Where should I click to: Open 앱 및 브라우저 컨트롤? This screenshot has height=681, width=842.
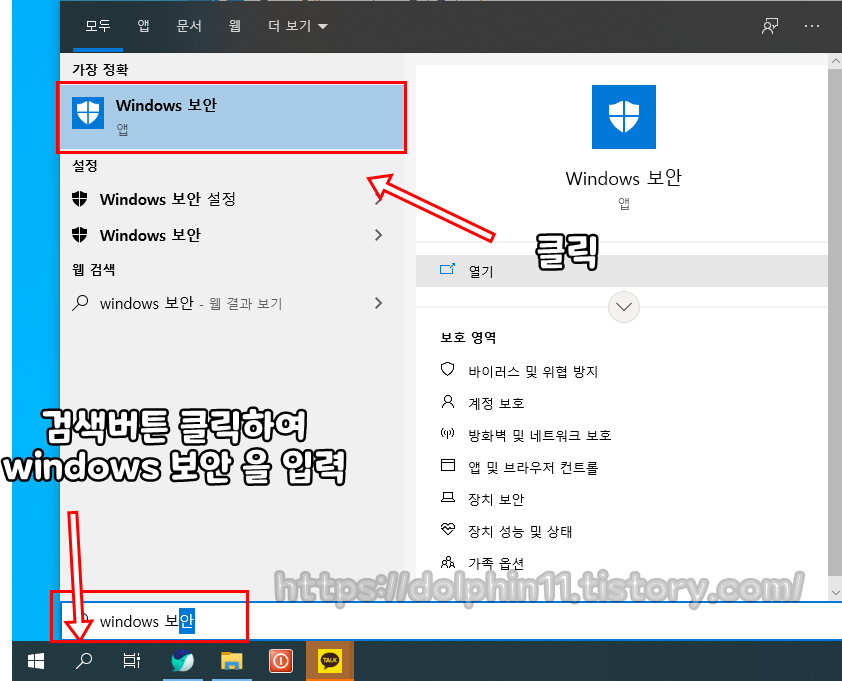click(x=533, y=468)
